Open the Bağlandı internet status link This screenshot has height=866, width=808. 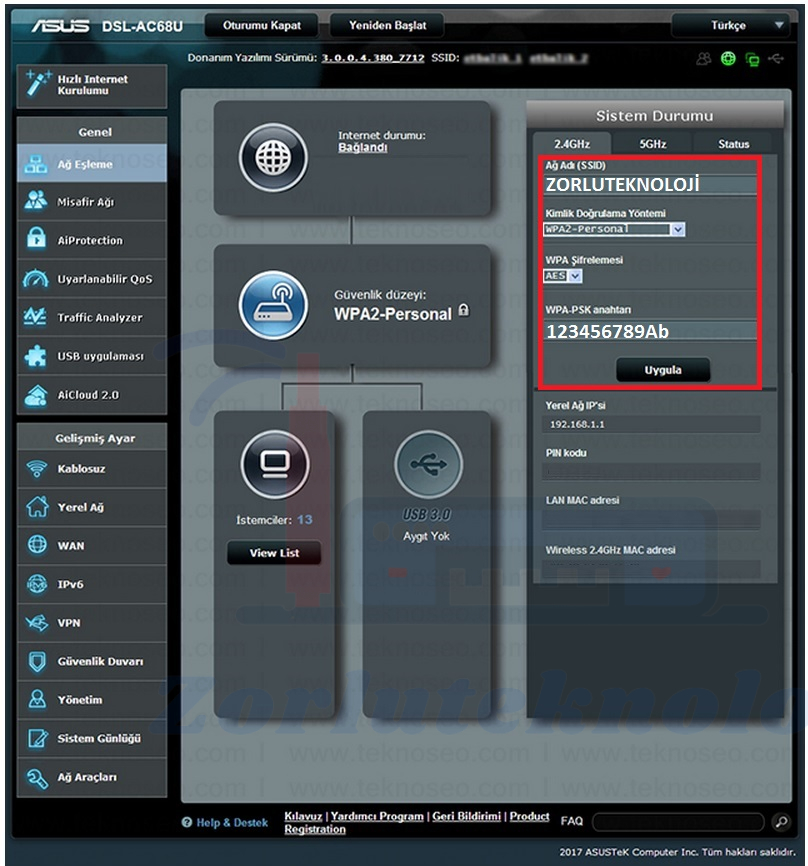coord(362,148)
